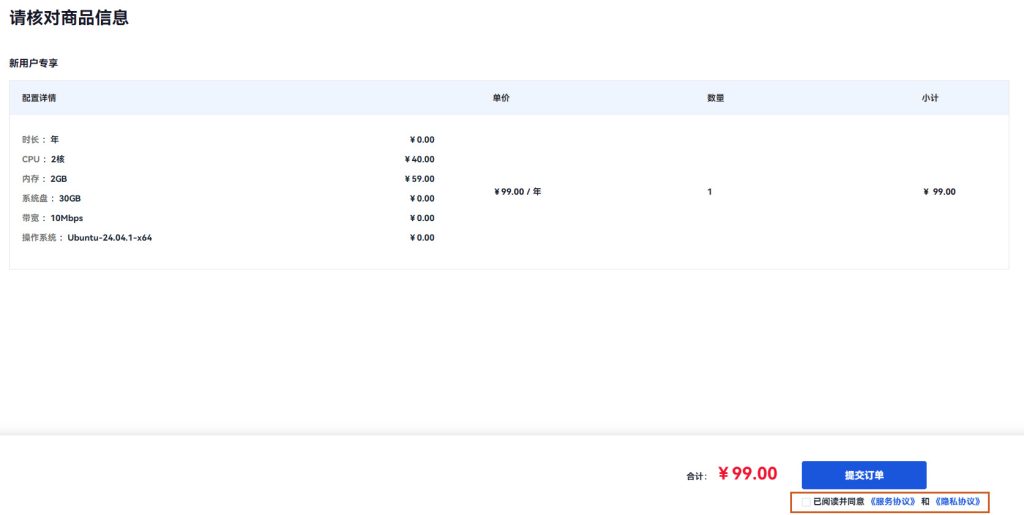The height and width of the screenshot is (515, 1024).
Task: Click the ¥59.00 memory price
Action: (419, 179)
